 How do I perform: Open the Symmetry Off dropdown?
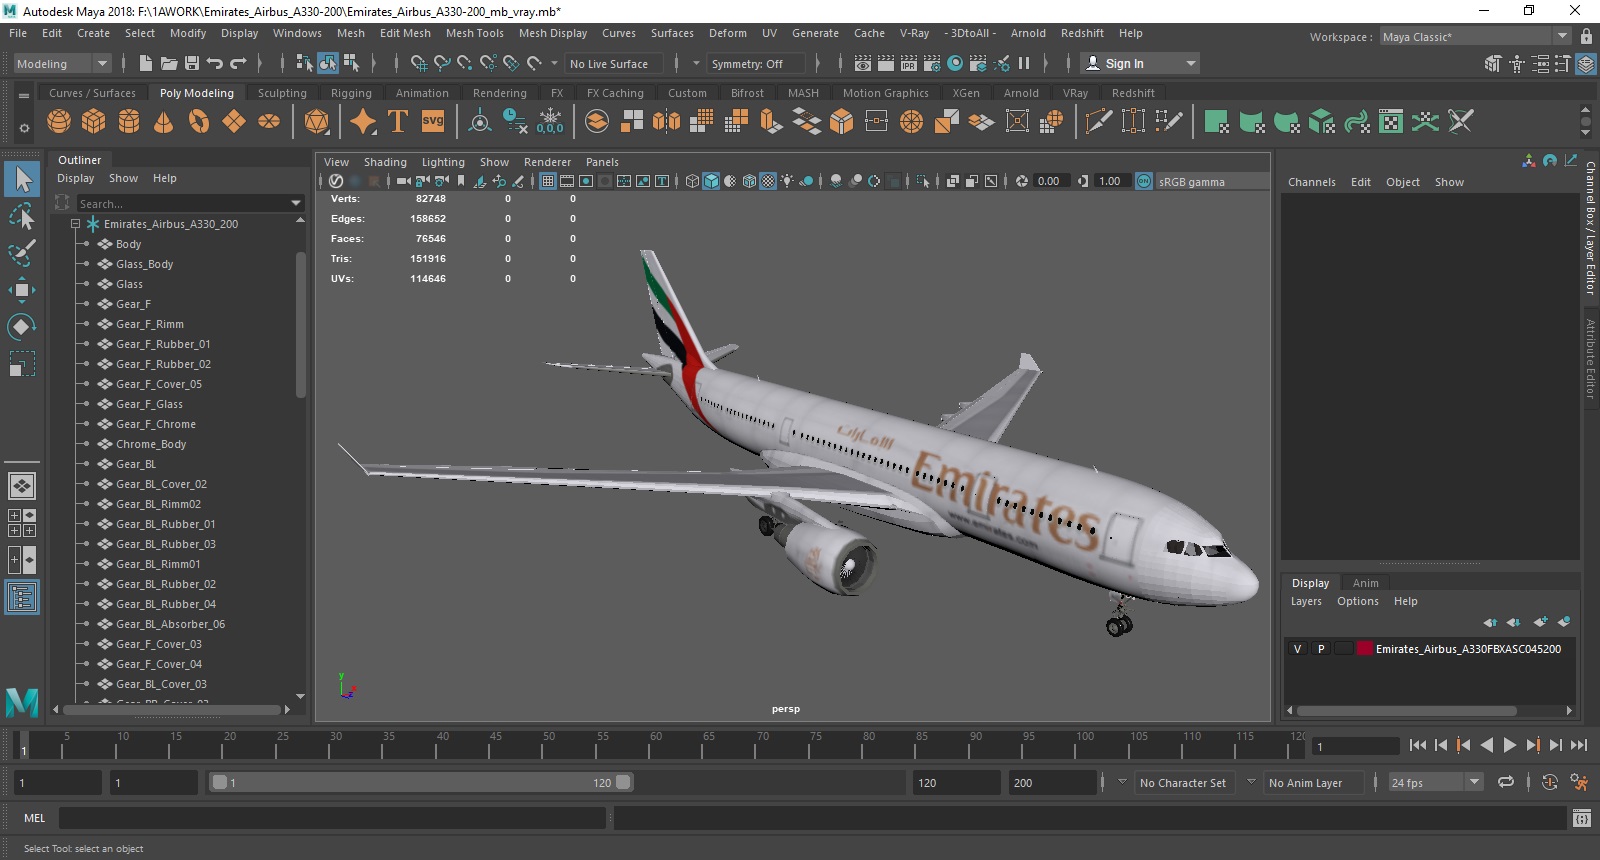(x=757, y=63)
